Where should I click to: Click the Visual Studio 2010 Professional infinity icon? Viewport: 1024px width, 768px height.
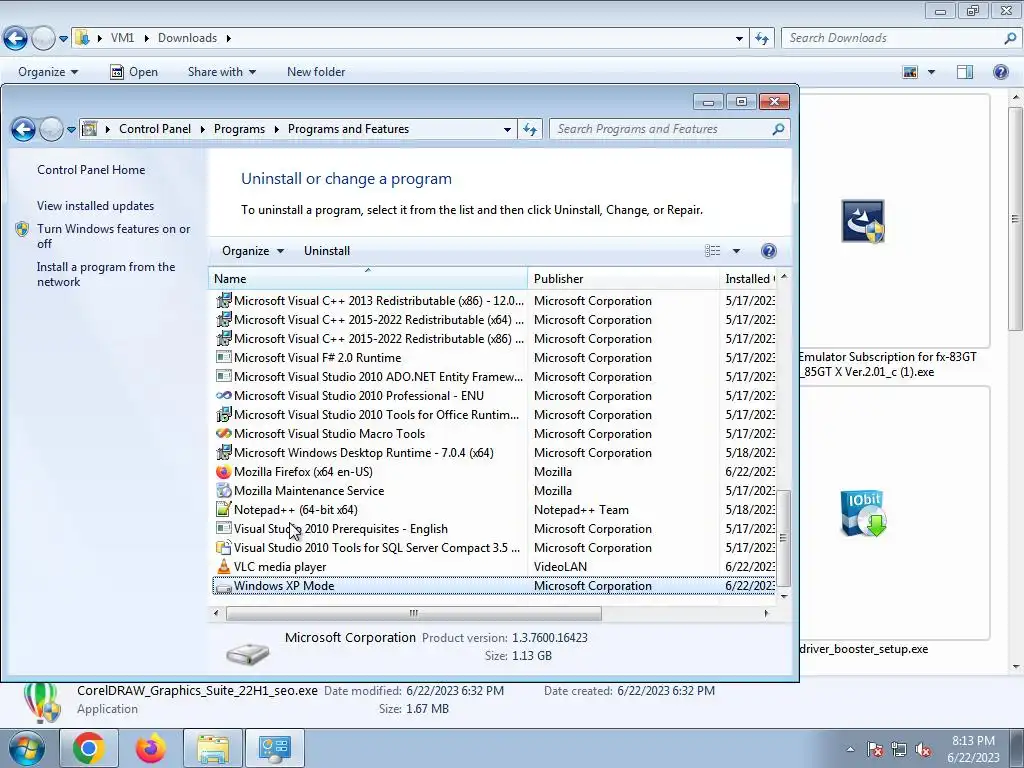tap(223, 396)
